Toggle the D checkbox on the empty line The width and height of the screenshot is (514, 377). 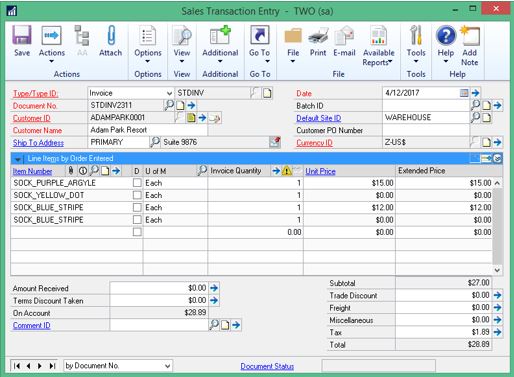click(137, 232)
